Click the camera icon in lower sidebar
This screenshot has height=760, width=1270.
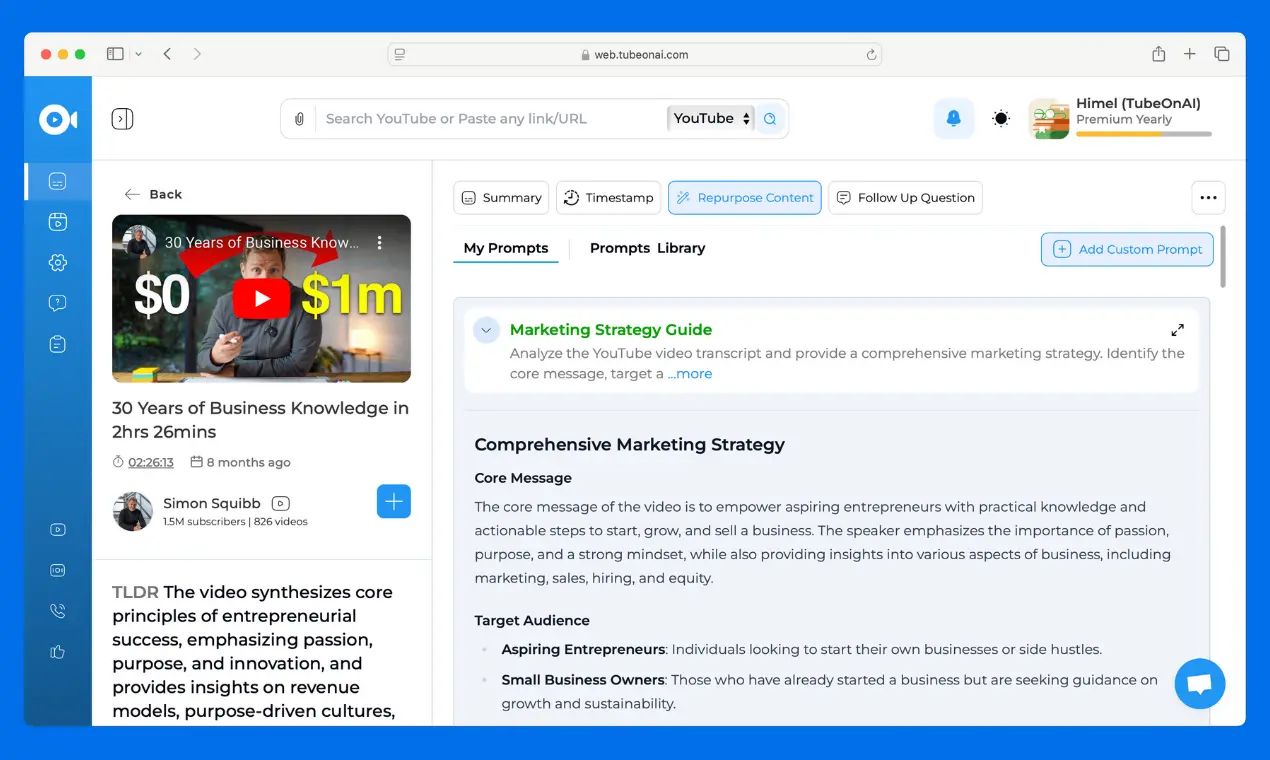pos(58,570)
